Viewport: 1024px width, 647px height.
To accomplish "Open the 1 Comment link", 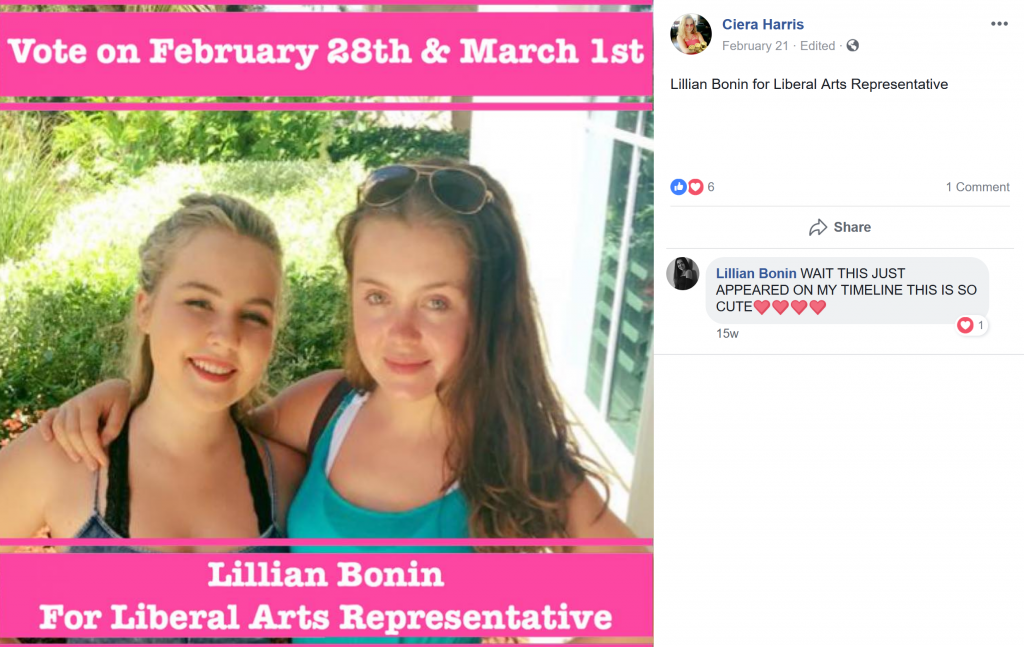I will (978, 187).
